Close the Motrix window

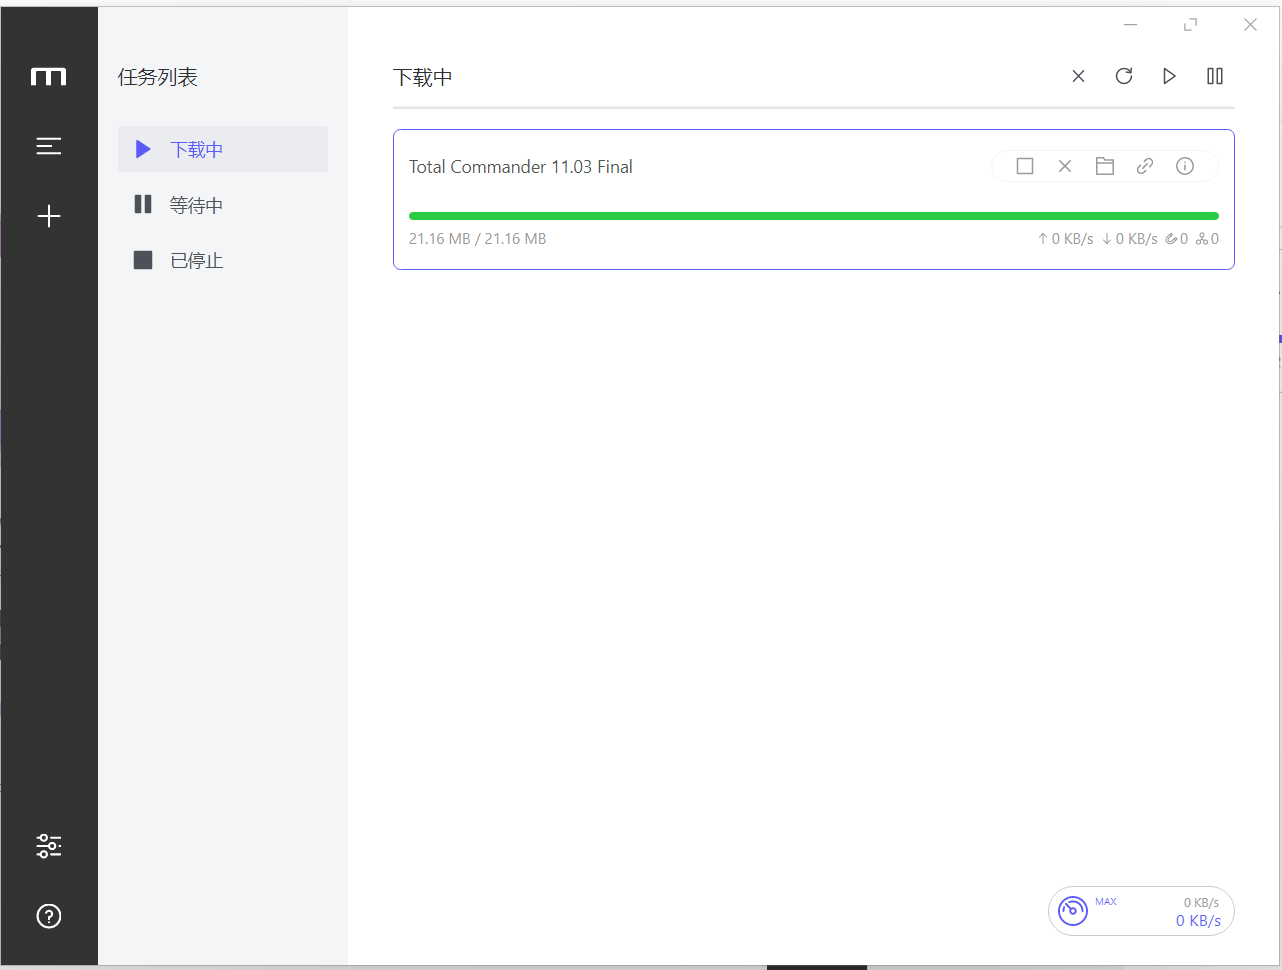pyautogui.click(x=1250, y=25)
